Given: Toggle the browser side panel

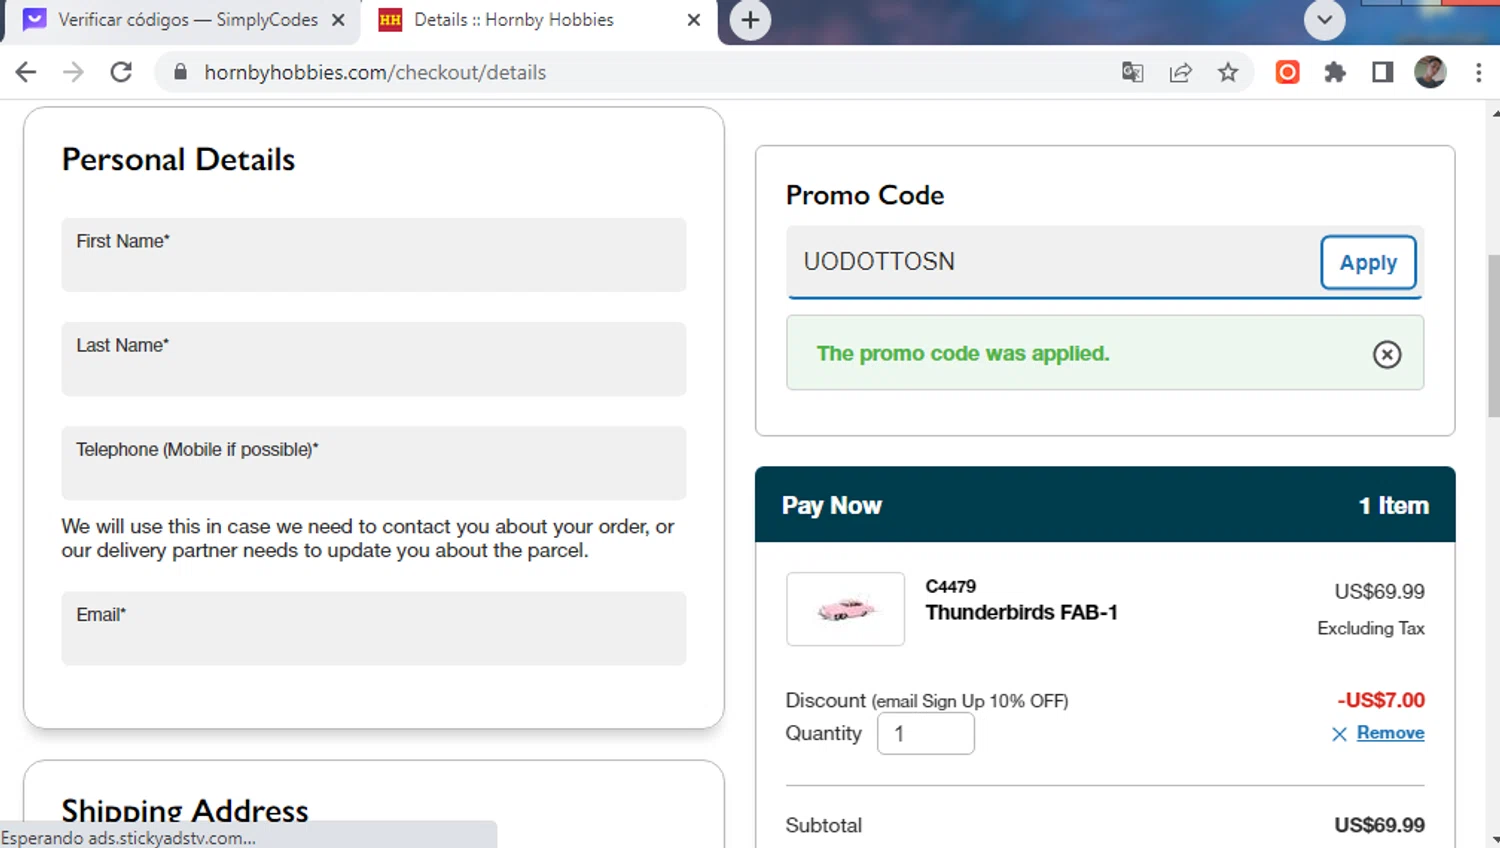Looking at the screenshot, I should point(1383,72).
